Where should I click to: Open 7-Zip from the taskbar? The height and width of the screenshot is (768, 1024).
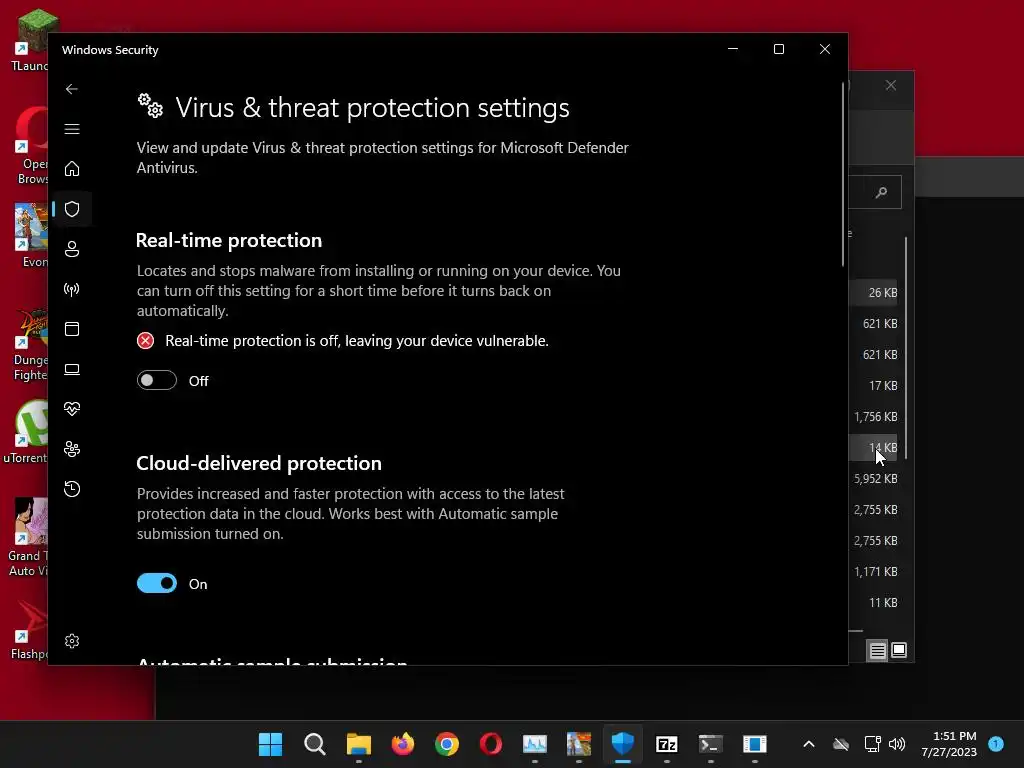click(x=666, y=744)
